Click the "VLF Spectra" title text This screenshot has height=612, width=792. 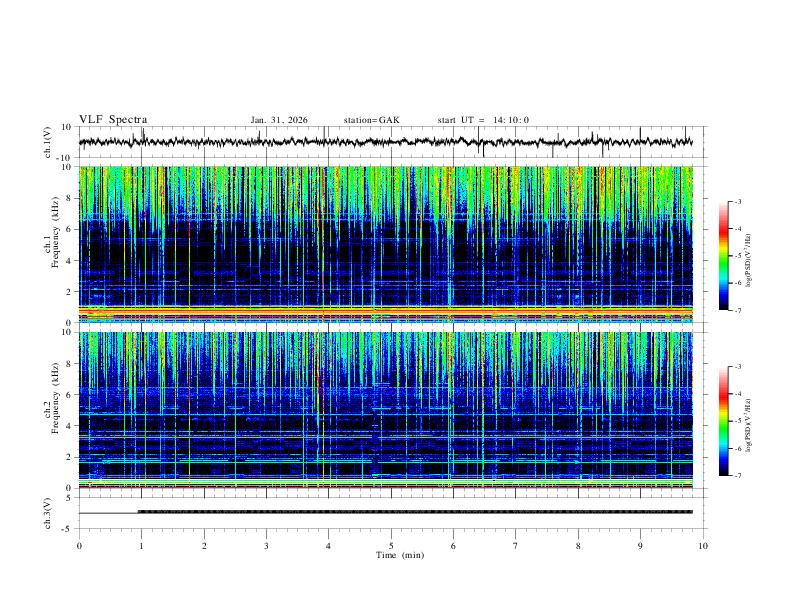[113, 120]
